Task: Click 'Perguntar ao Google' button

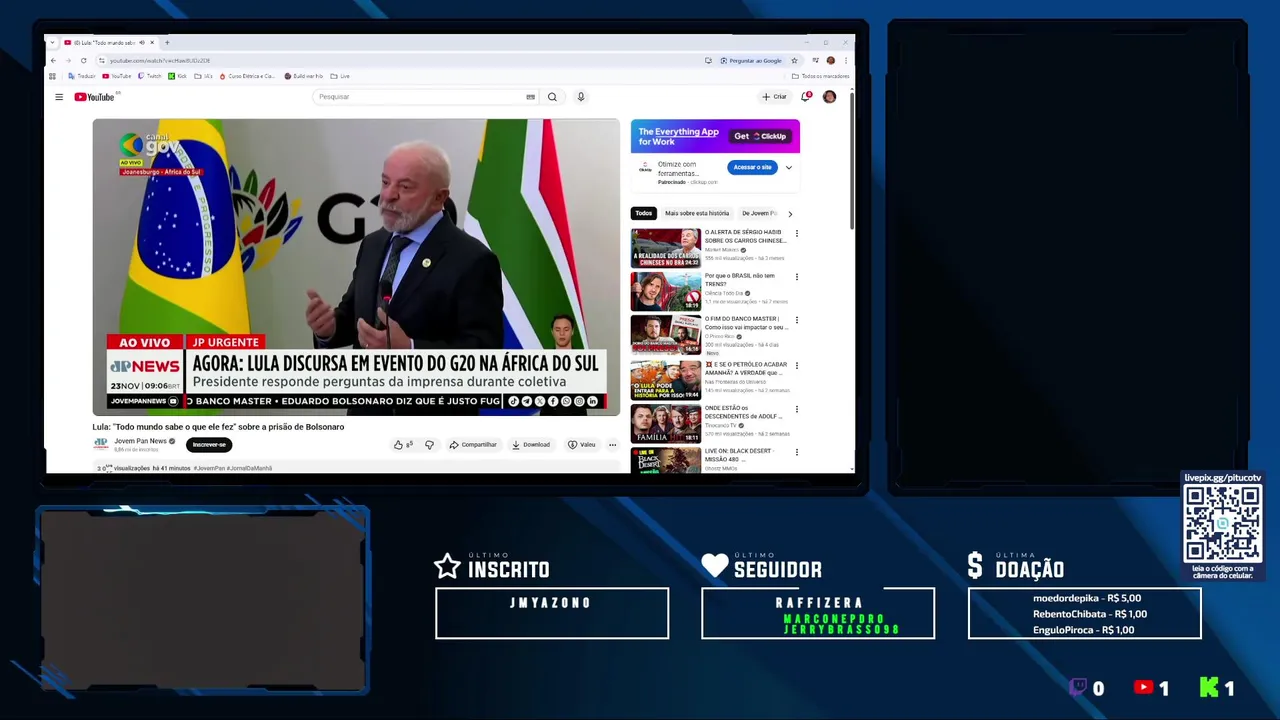Action: [x=750, y=61]
